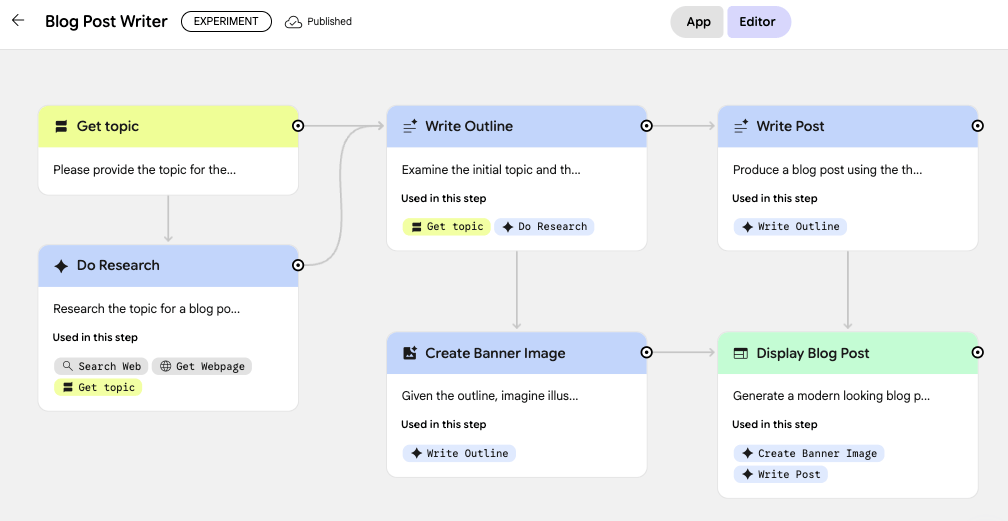Click the Search Web tool chip
The image size is (1008, 521).
coord(101,367)
